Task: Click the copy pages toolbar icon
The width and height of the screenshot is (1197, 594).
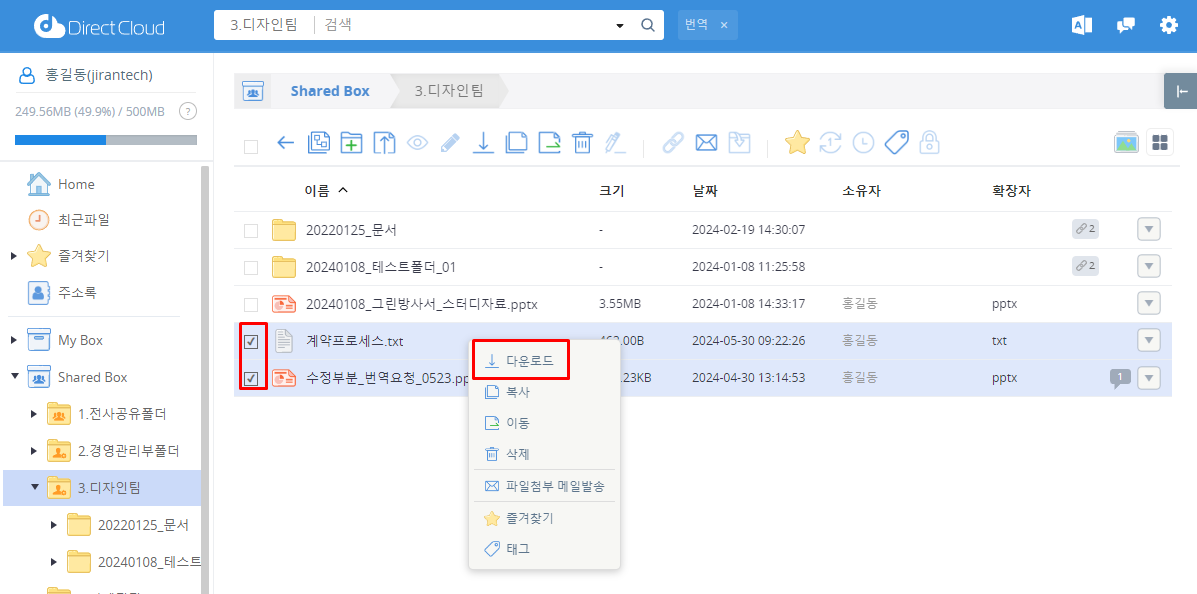Action: pyautogui.click(x=517, y=143)
